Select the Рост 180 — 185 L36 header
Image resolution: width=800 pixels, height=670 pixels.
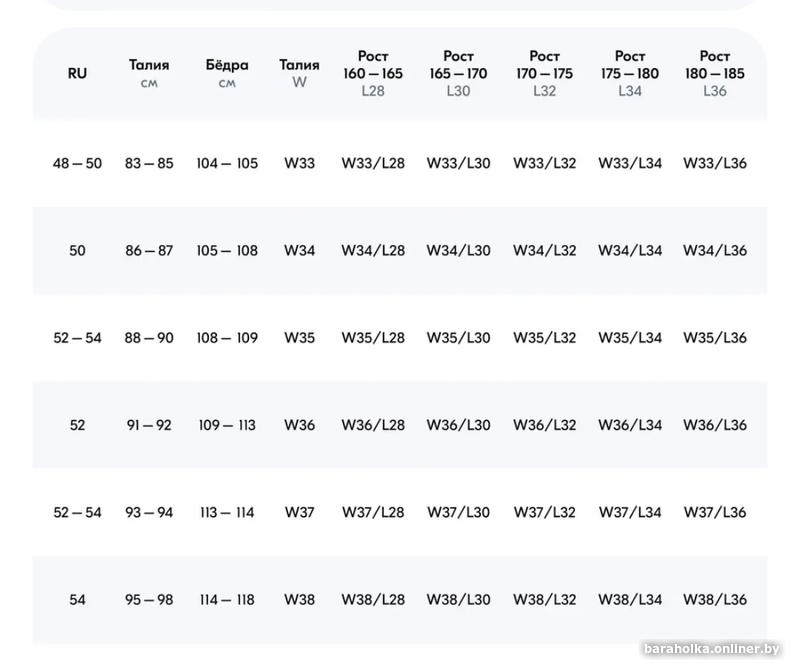[x=715, y=73]
